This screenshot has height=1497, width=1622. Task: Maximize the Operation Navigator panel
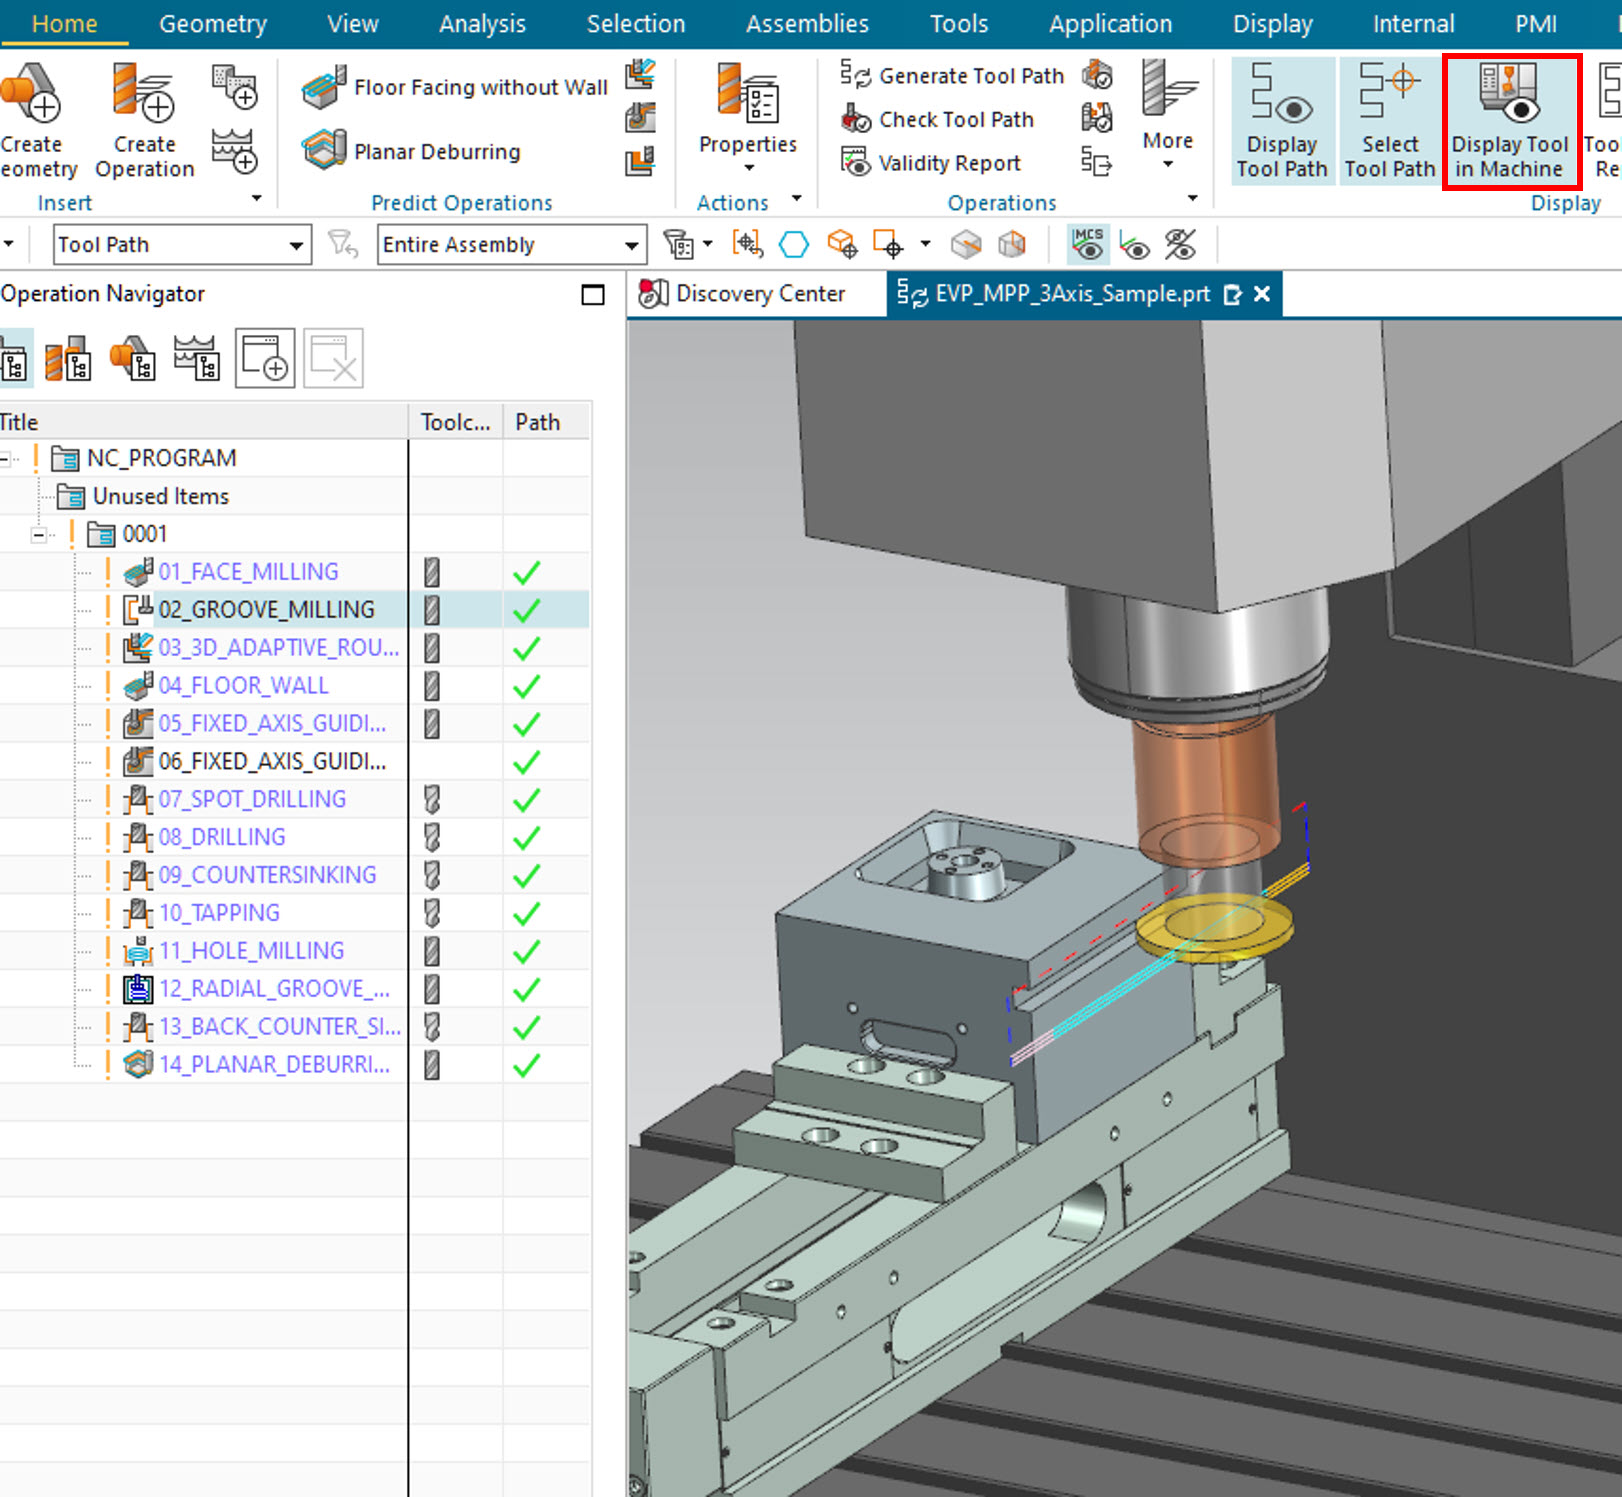[x=593, y=295]
